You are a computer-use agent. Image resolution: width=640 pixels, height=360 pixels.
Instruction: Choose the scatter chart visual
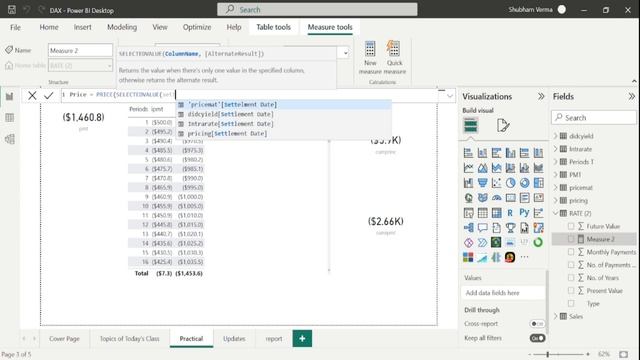coord(496,183)
